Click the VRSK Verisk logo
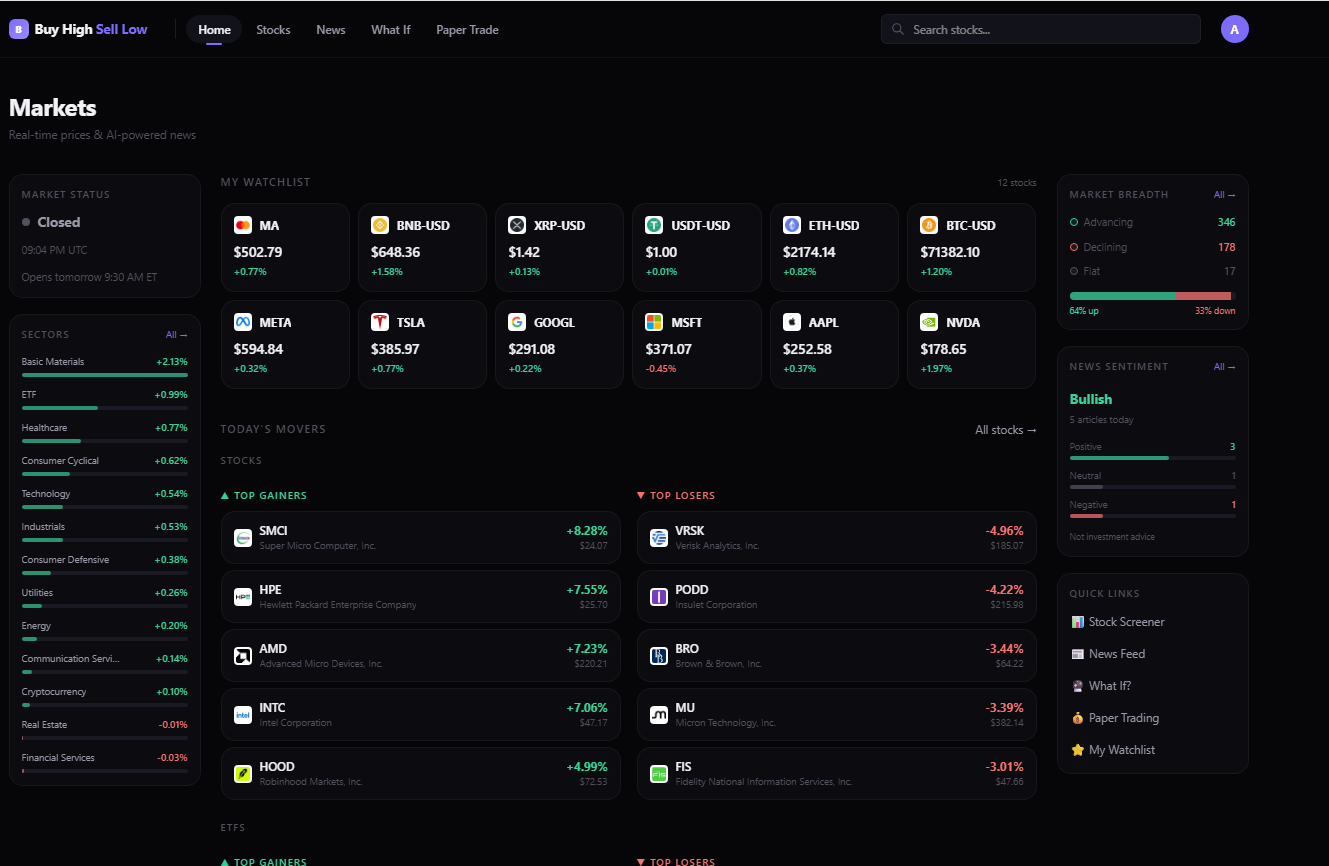 [x=659, y=538]
